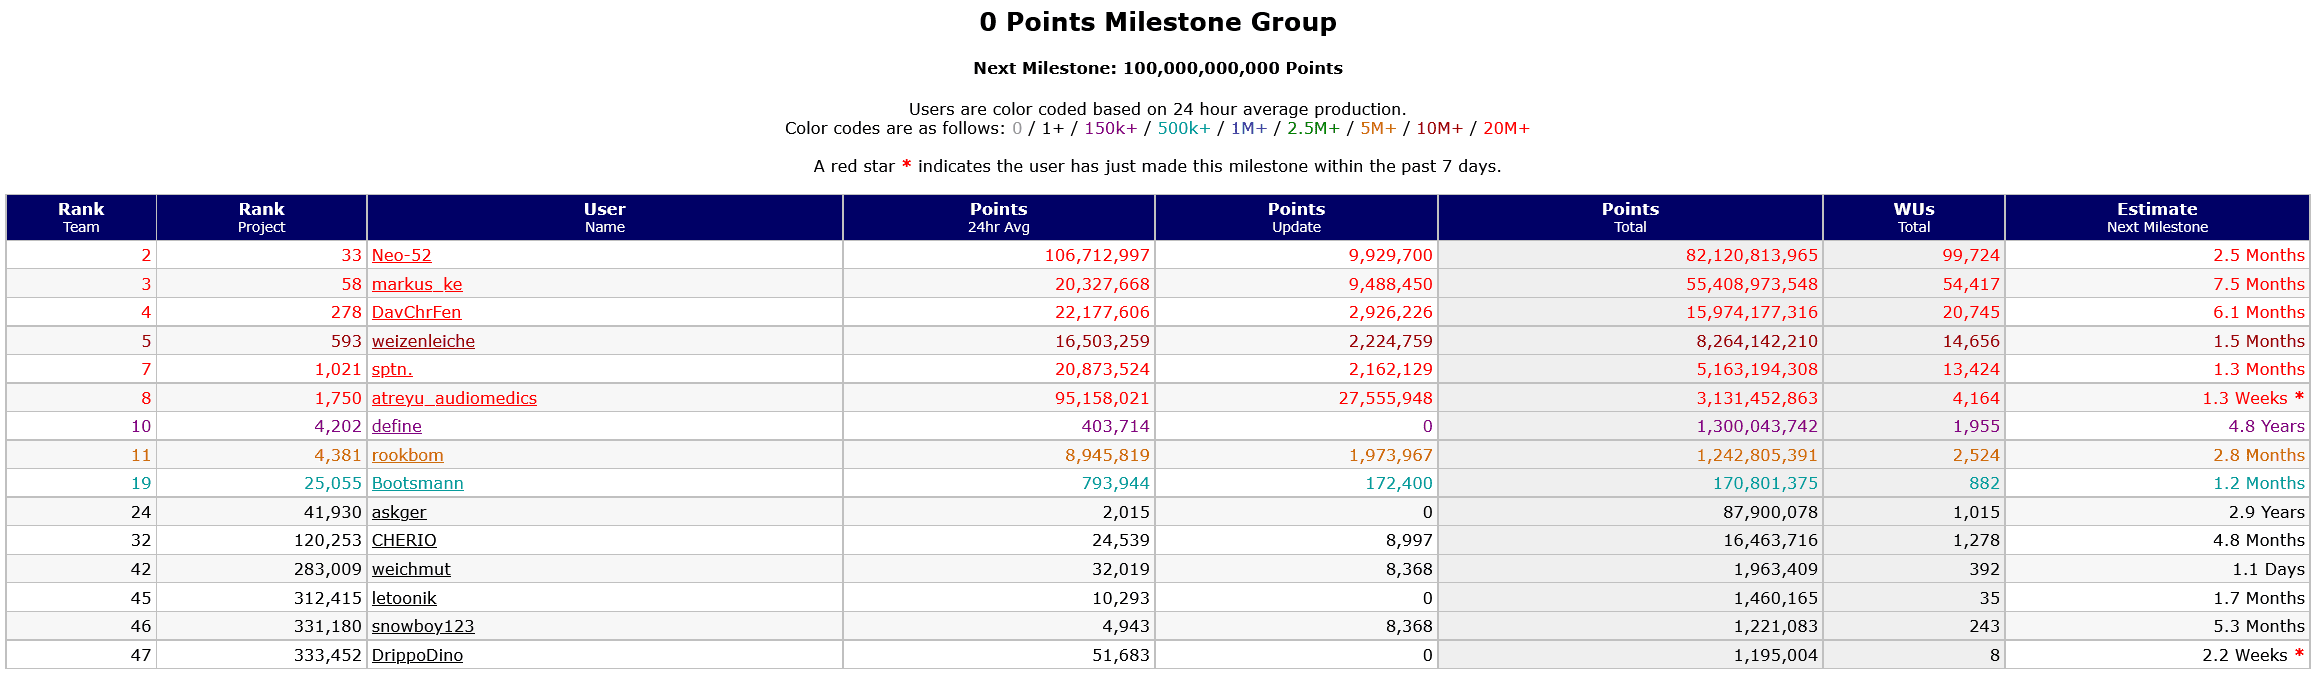The height and width of the screenshot is (675, 2316).
Task: Click the weichmut user link
Action: pos(411,569)
